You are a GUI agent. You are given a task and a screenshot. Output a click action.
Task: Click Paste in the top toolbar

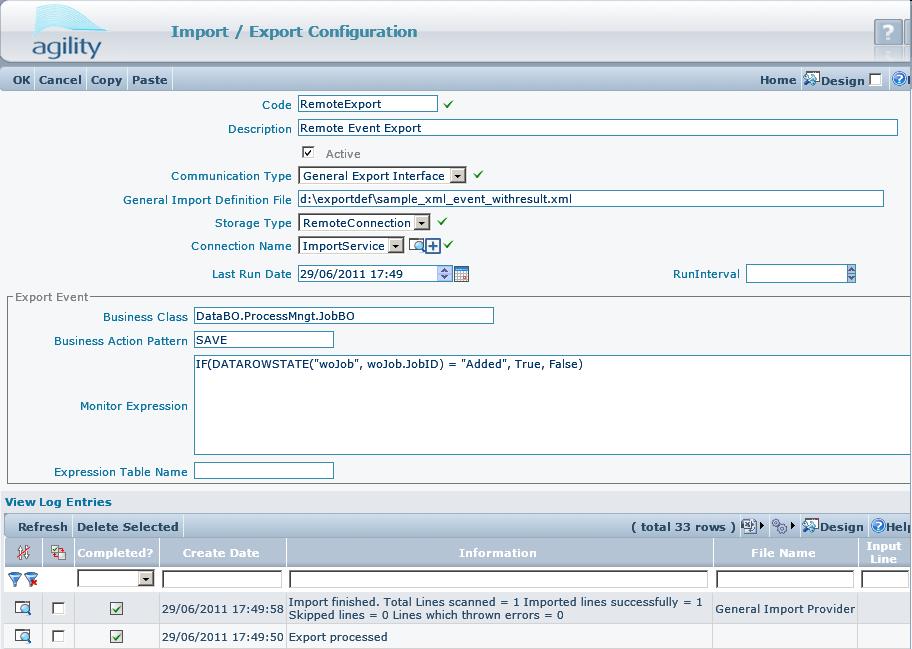coord(150,80)
